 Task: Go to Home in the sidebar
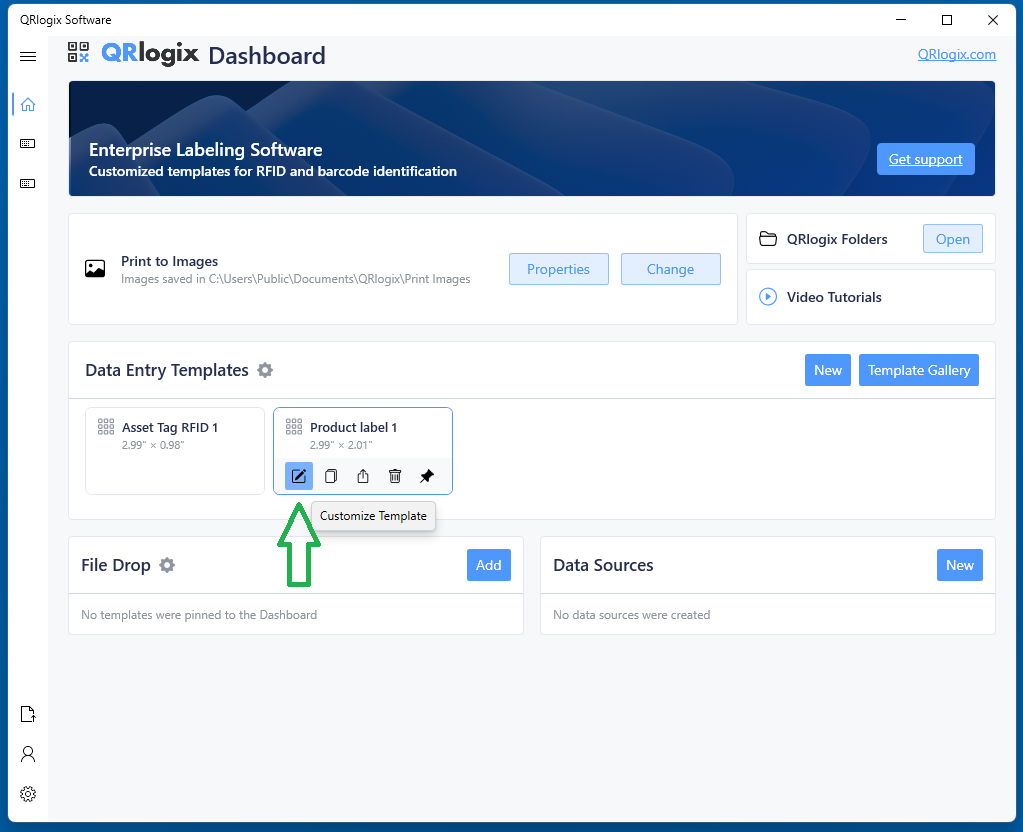point(28,104)
